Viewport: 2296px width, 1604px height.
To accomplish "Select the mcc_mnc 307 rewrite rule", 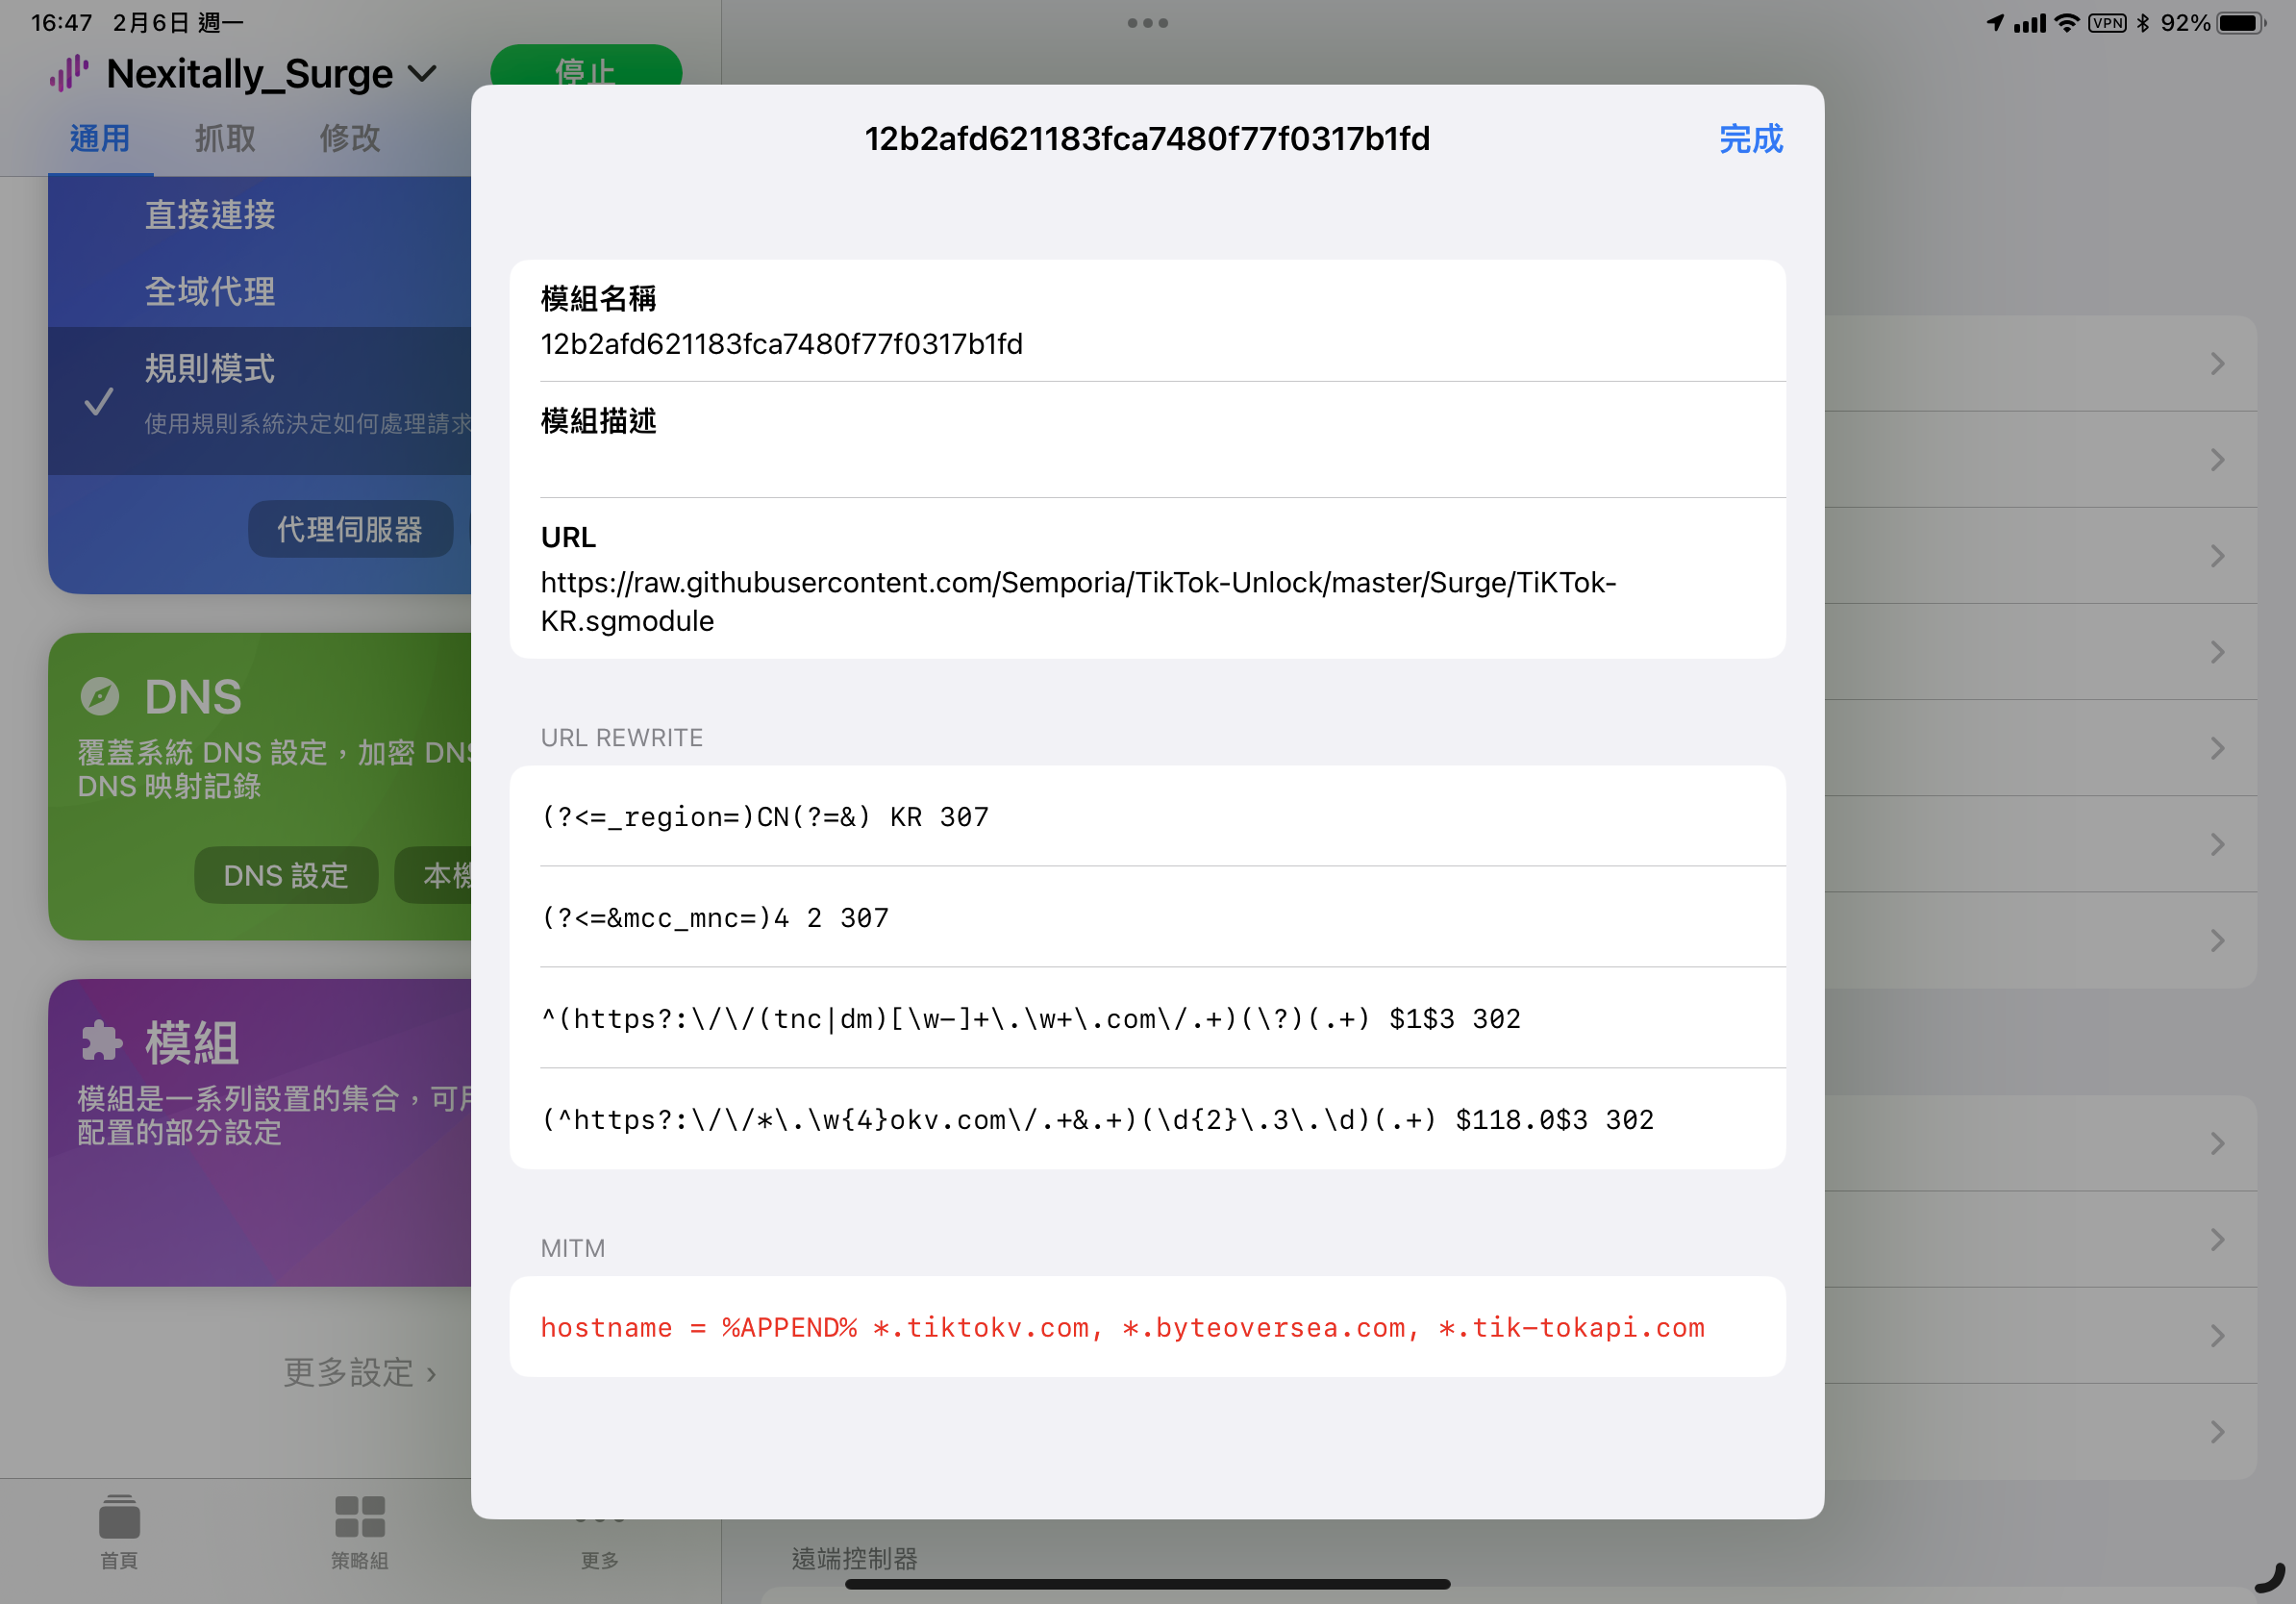I will 1148,917.
